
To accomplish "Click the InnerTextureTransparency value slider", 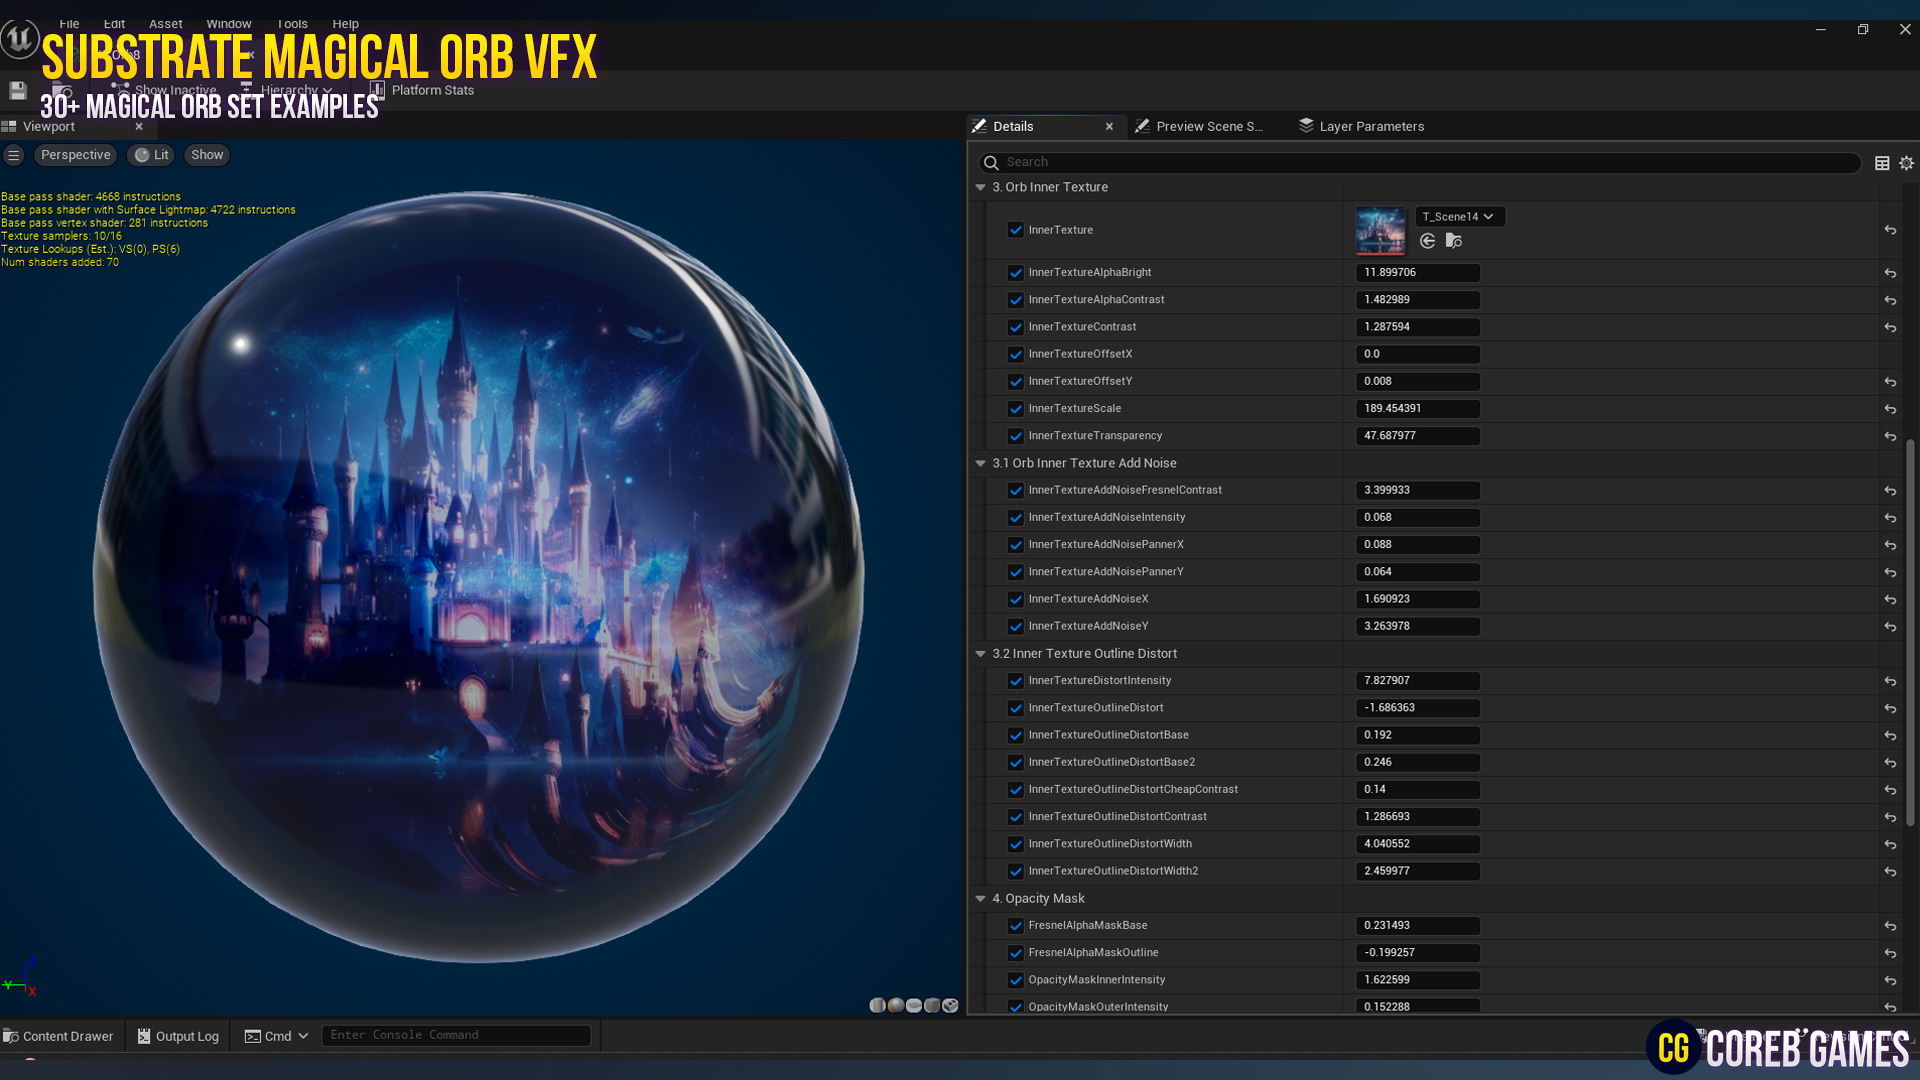I will click(x=1417, y=435).
